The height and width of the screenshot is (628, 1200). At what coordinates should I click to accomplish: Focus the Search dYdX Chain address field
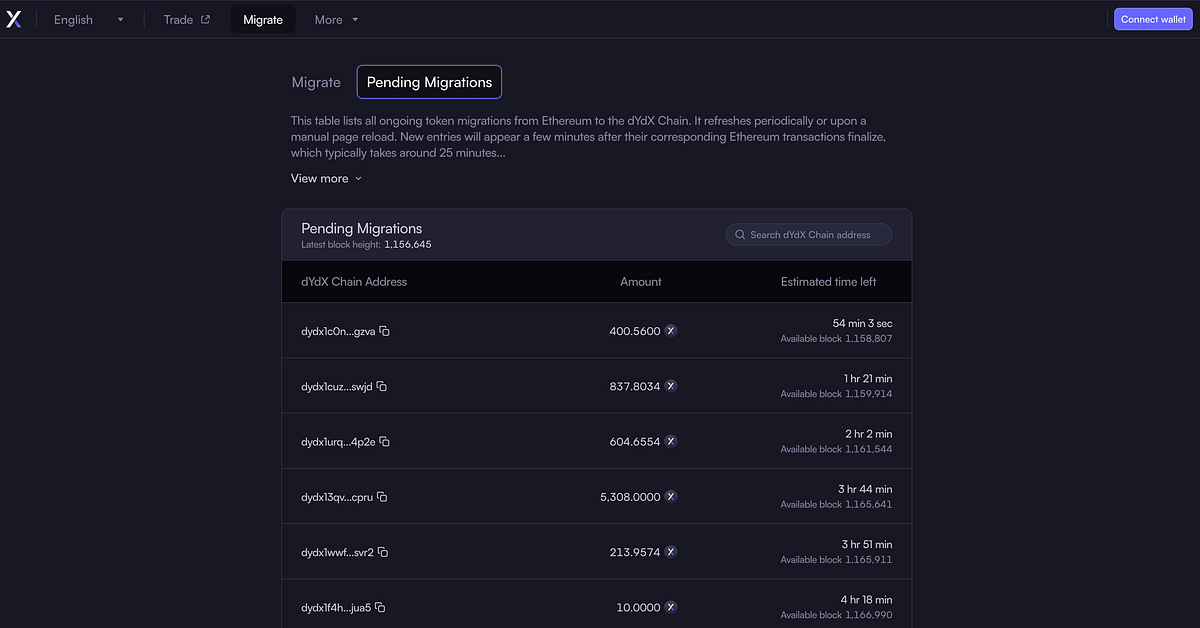(x=815, y=235)
